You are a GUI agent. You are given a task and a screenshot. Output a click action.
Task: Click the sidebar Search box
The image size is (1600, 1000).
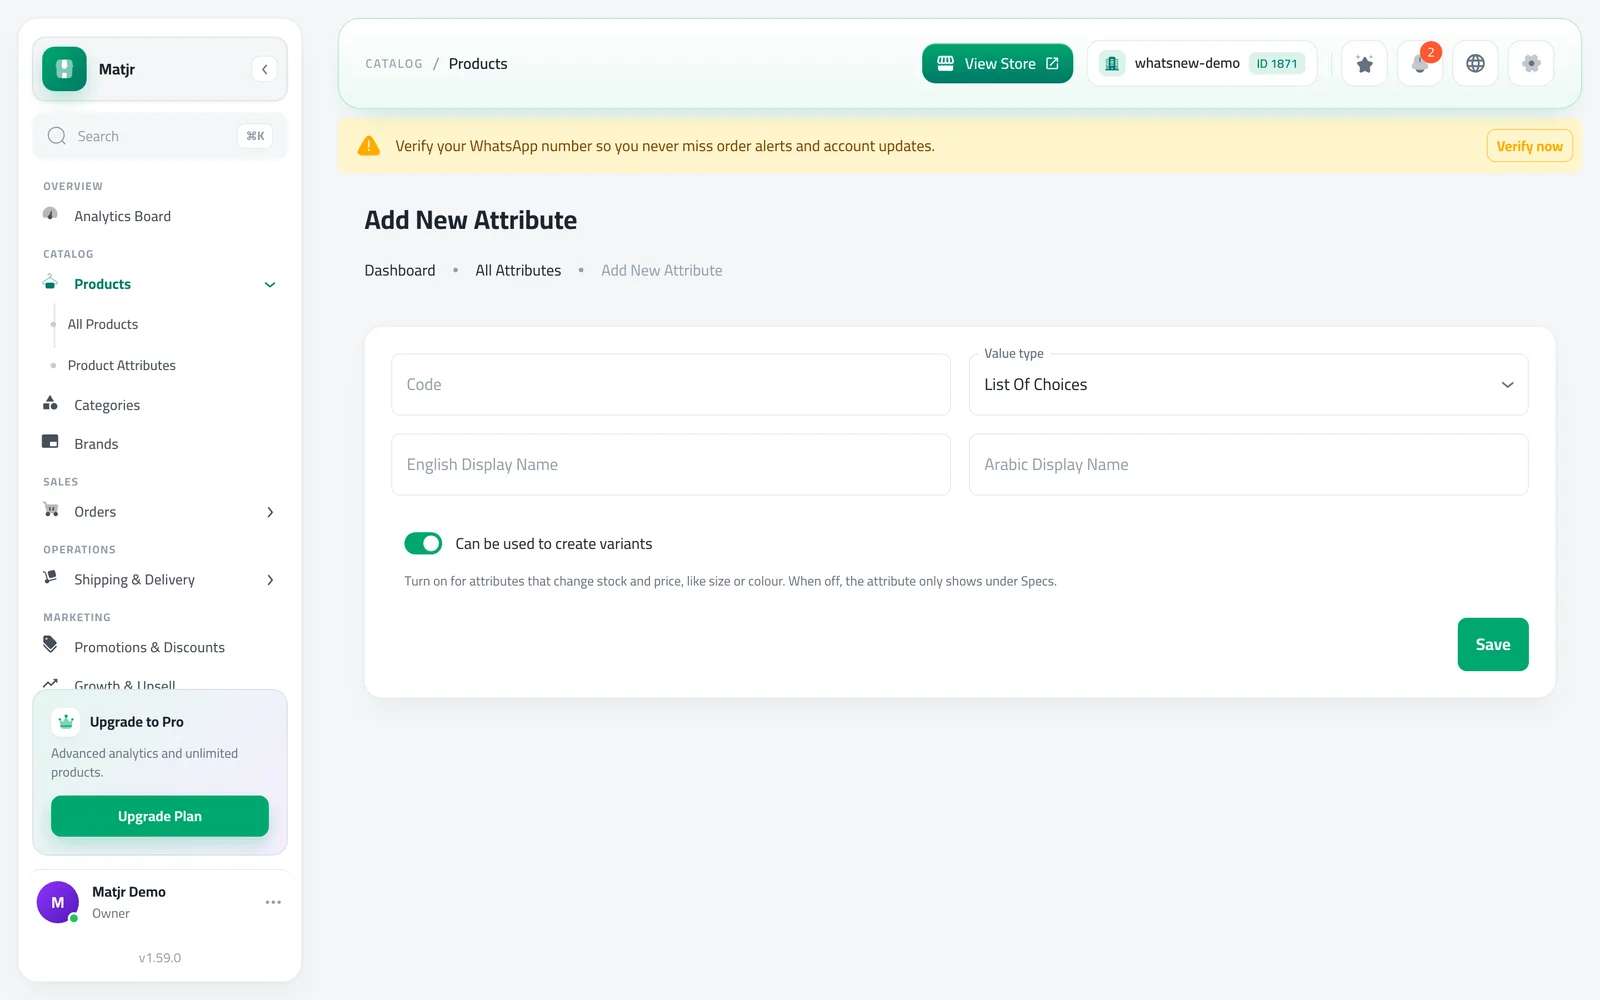pos(160,136)
